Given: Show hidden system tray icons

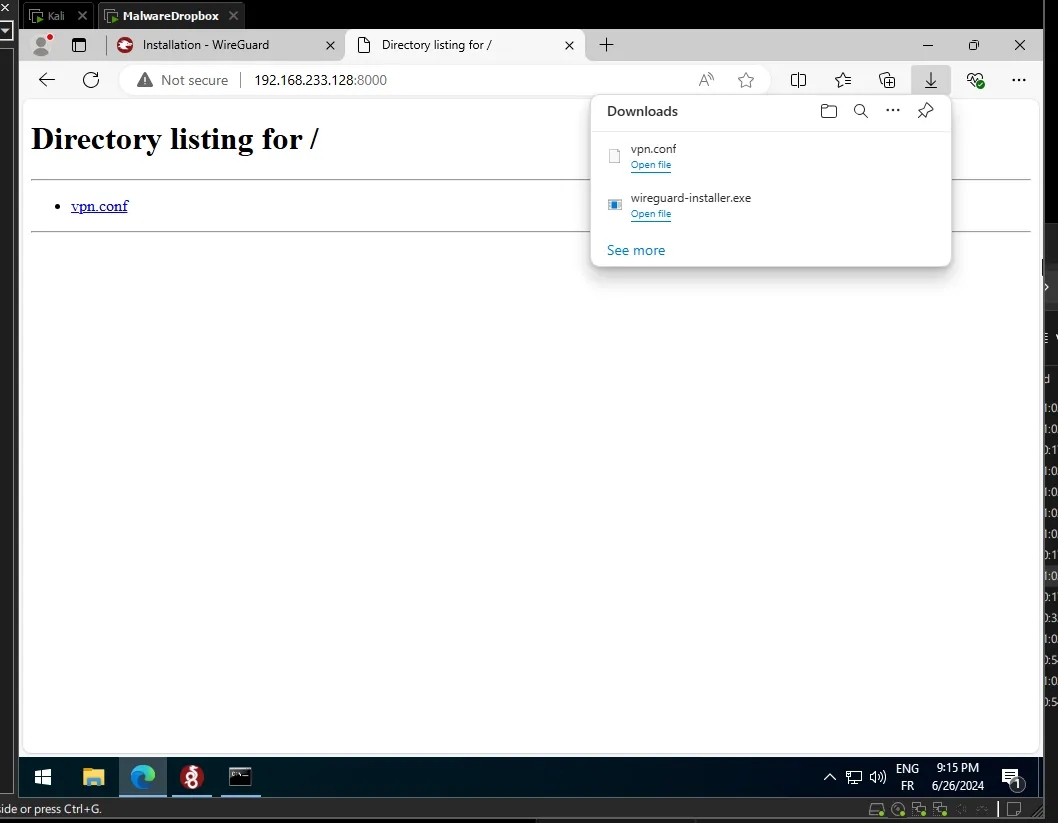Looking at the screenshot, I should pyautogui.click(x=829, y=777).
